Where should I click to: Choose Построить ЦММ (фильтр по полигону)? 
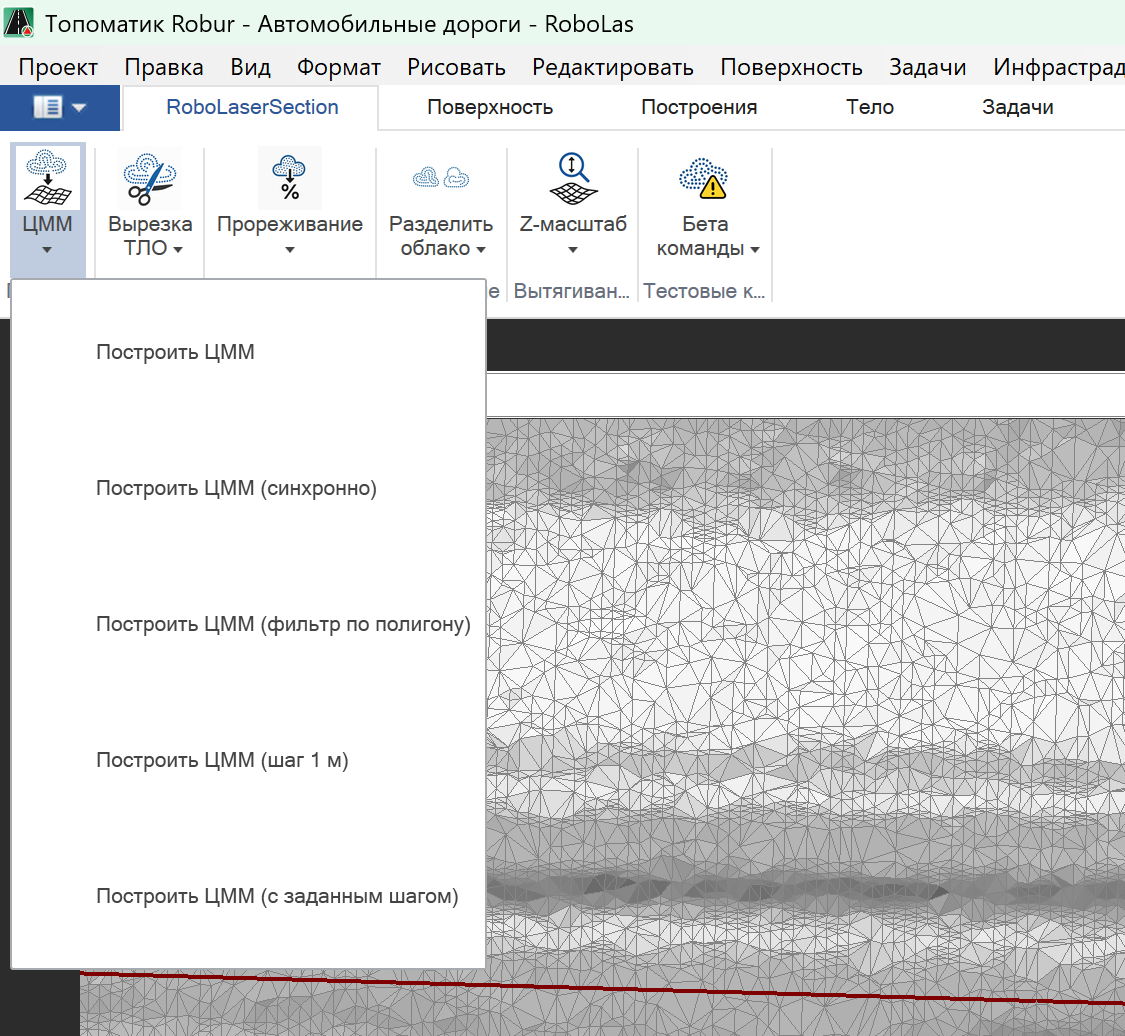283,624
